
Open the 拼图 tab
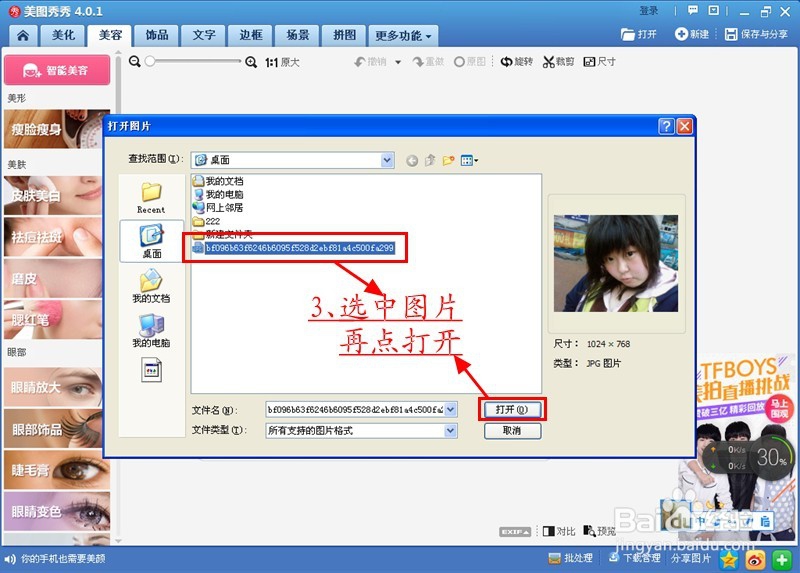pos(344,35)
